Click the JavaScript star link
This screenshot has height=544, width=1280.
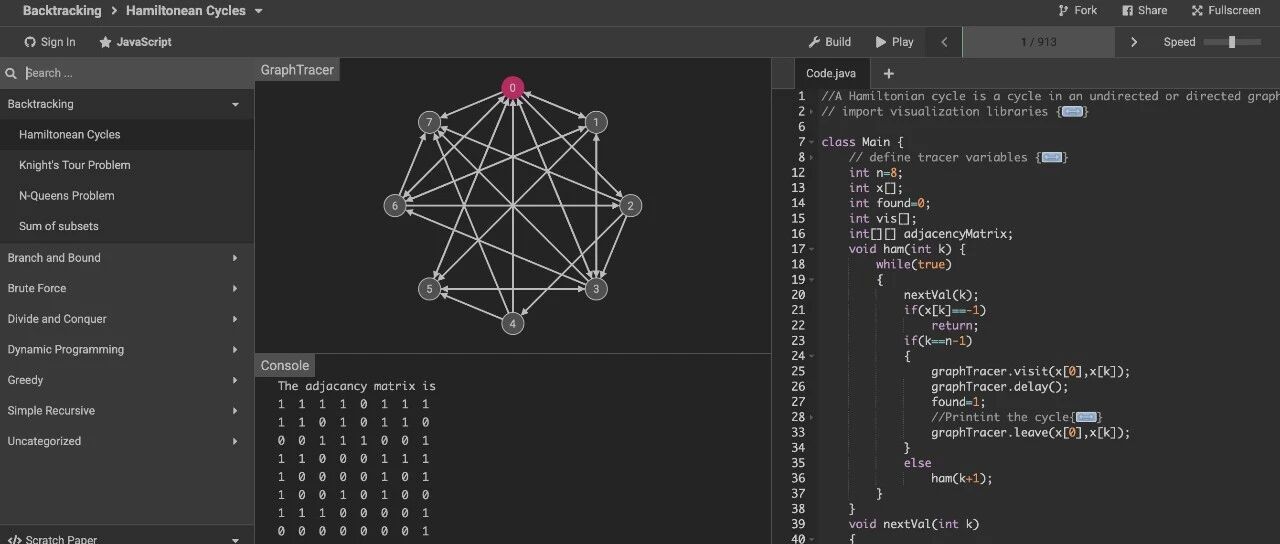pos(135,42)
